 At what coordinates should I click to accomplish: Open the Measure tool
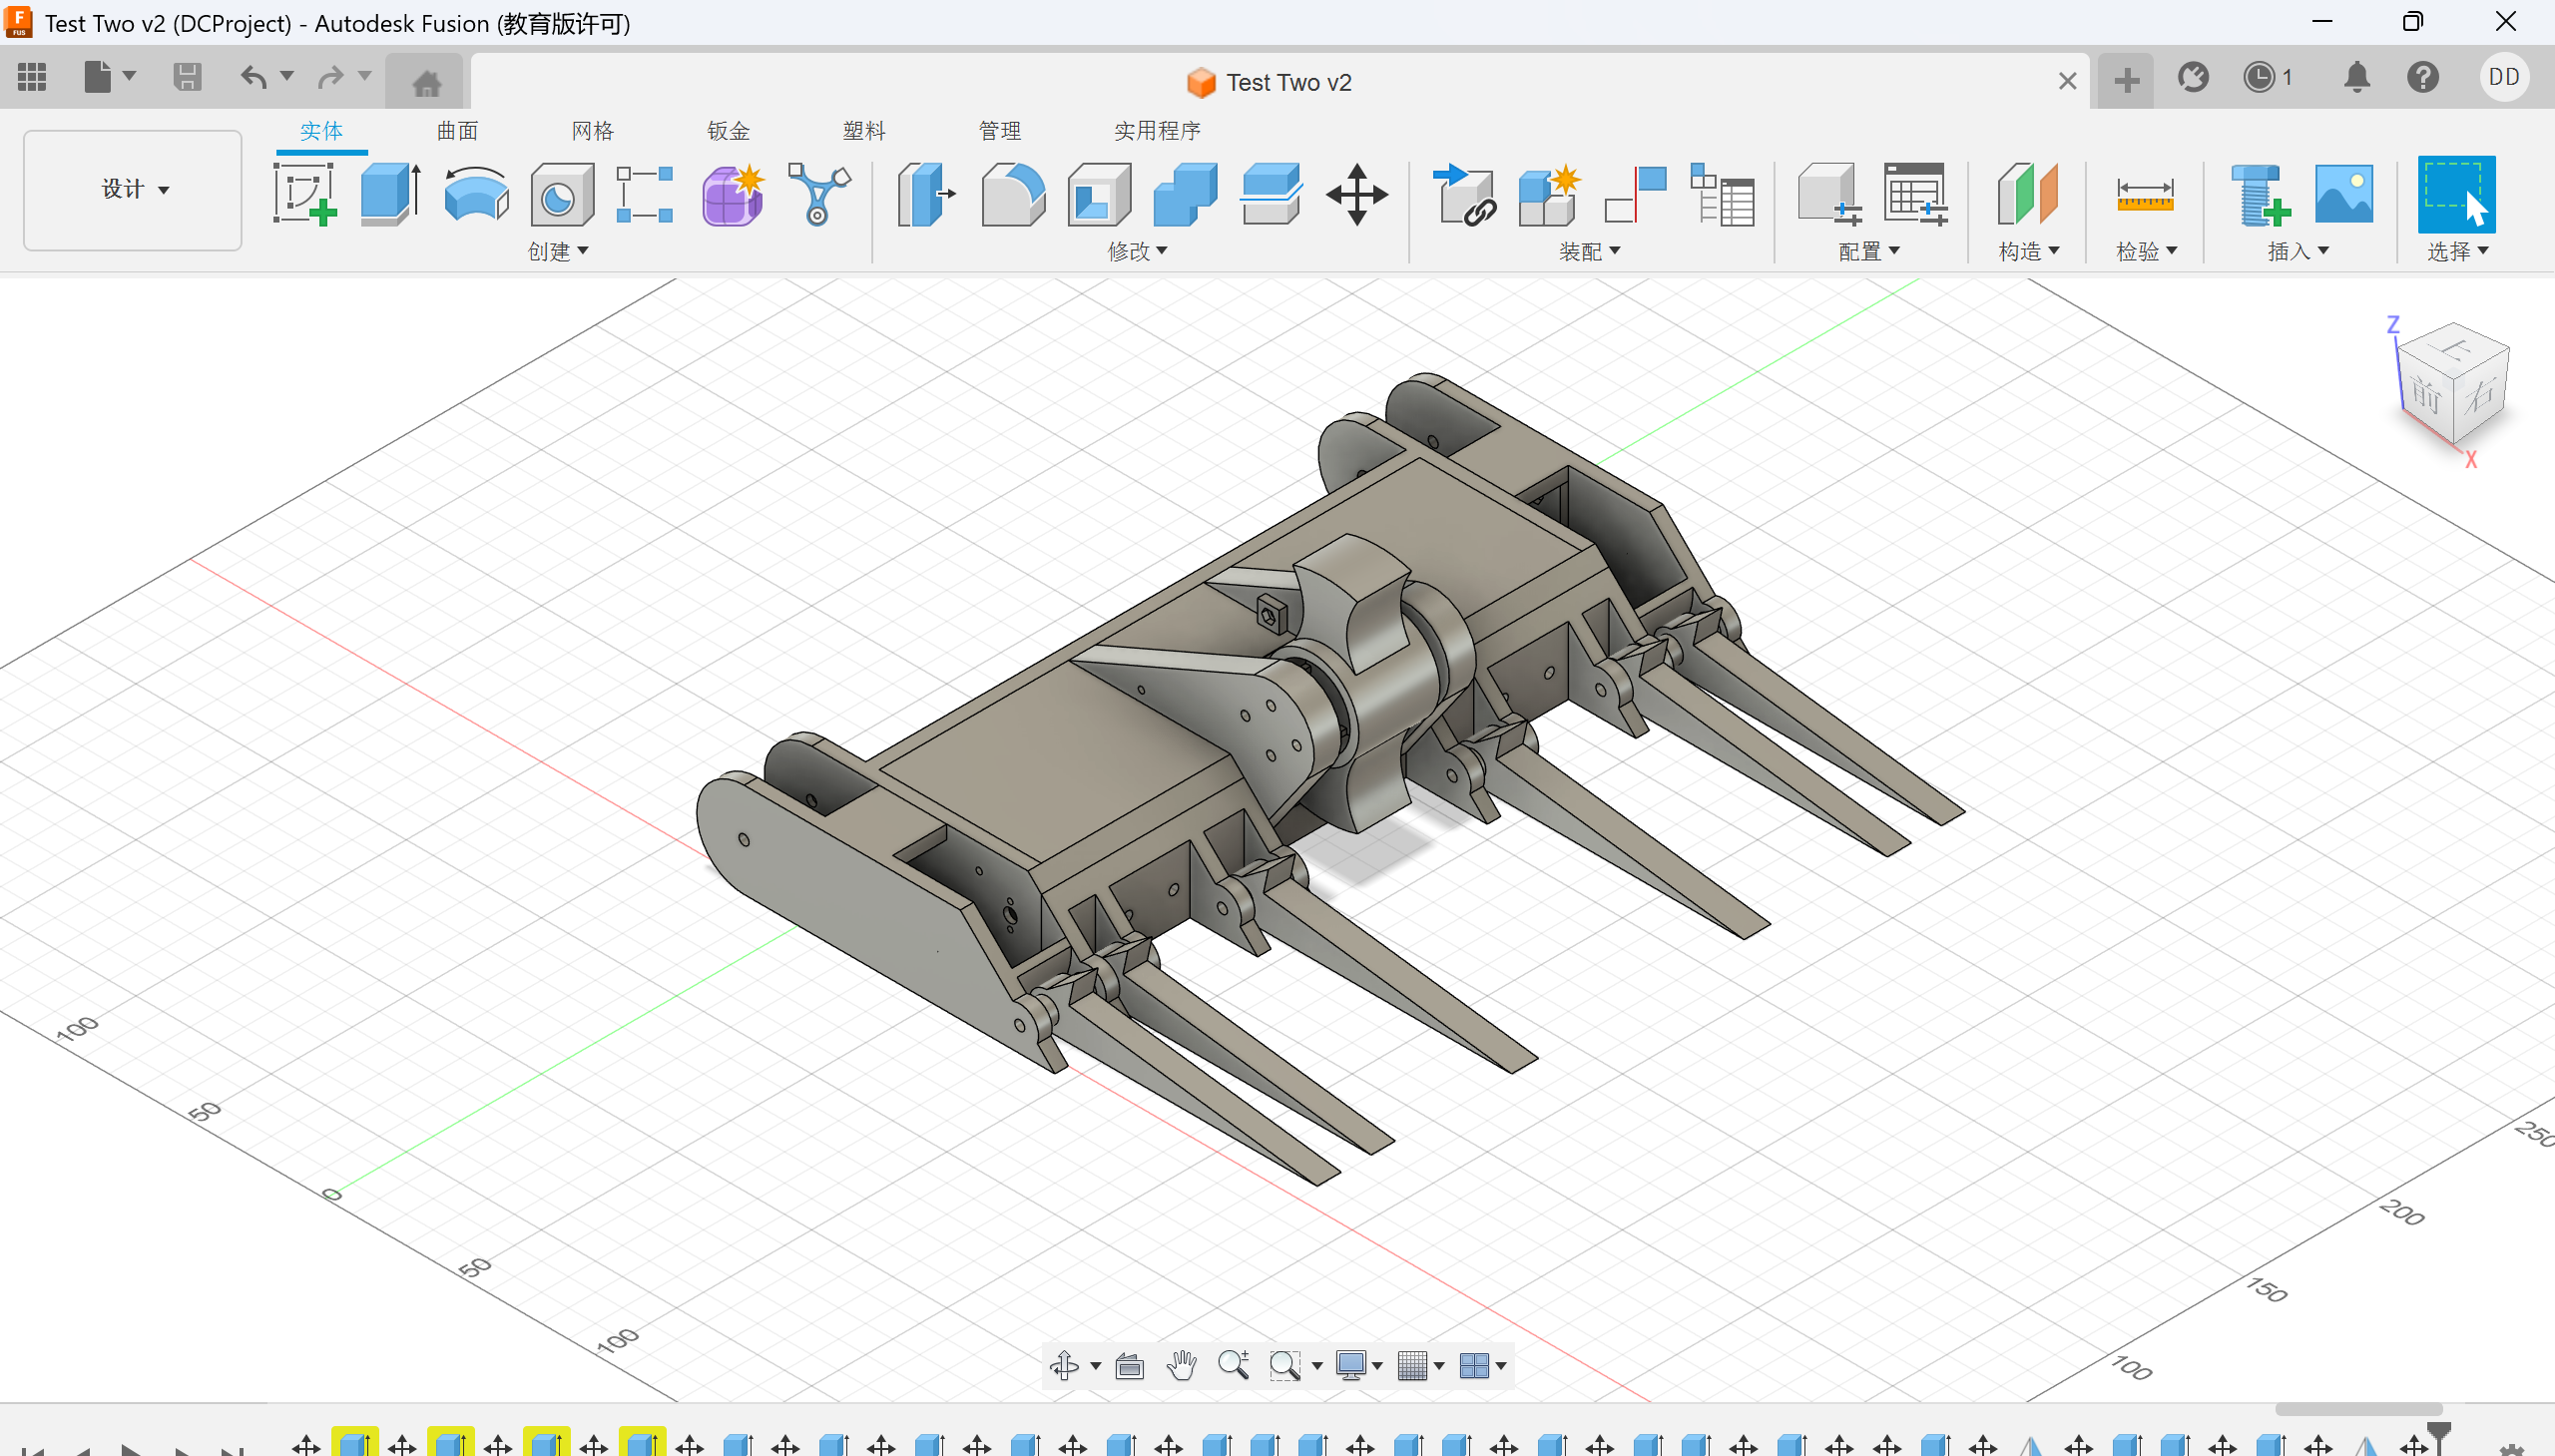2145,194
